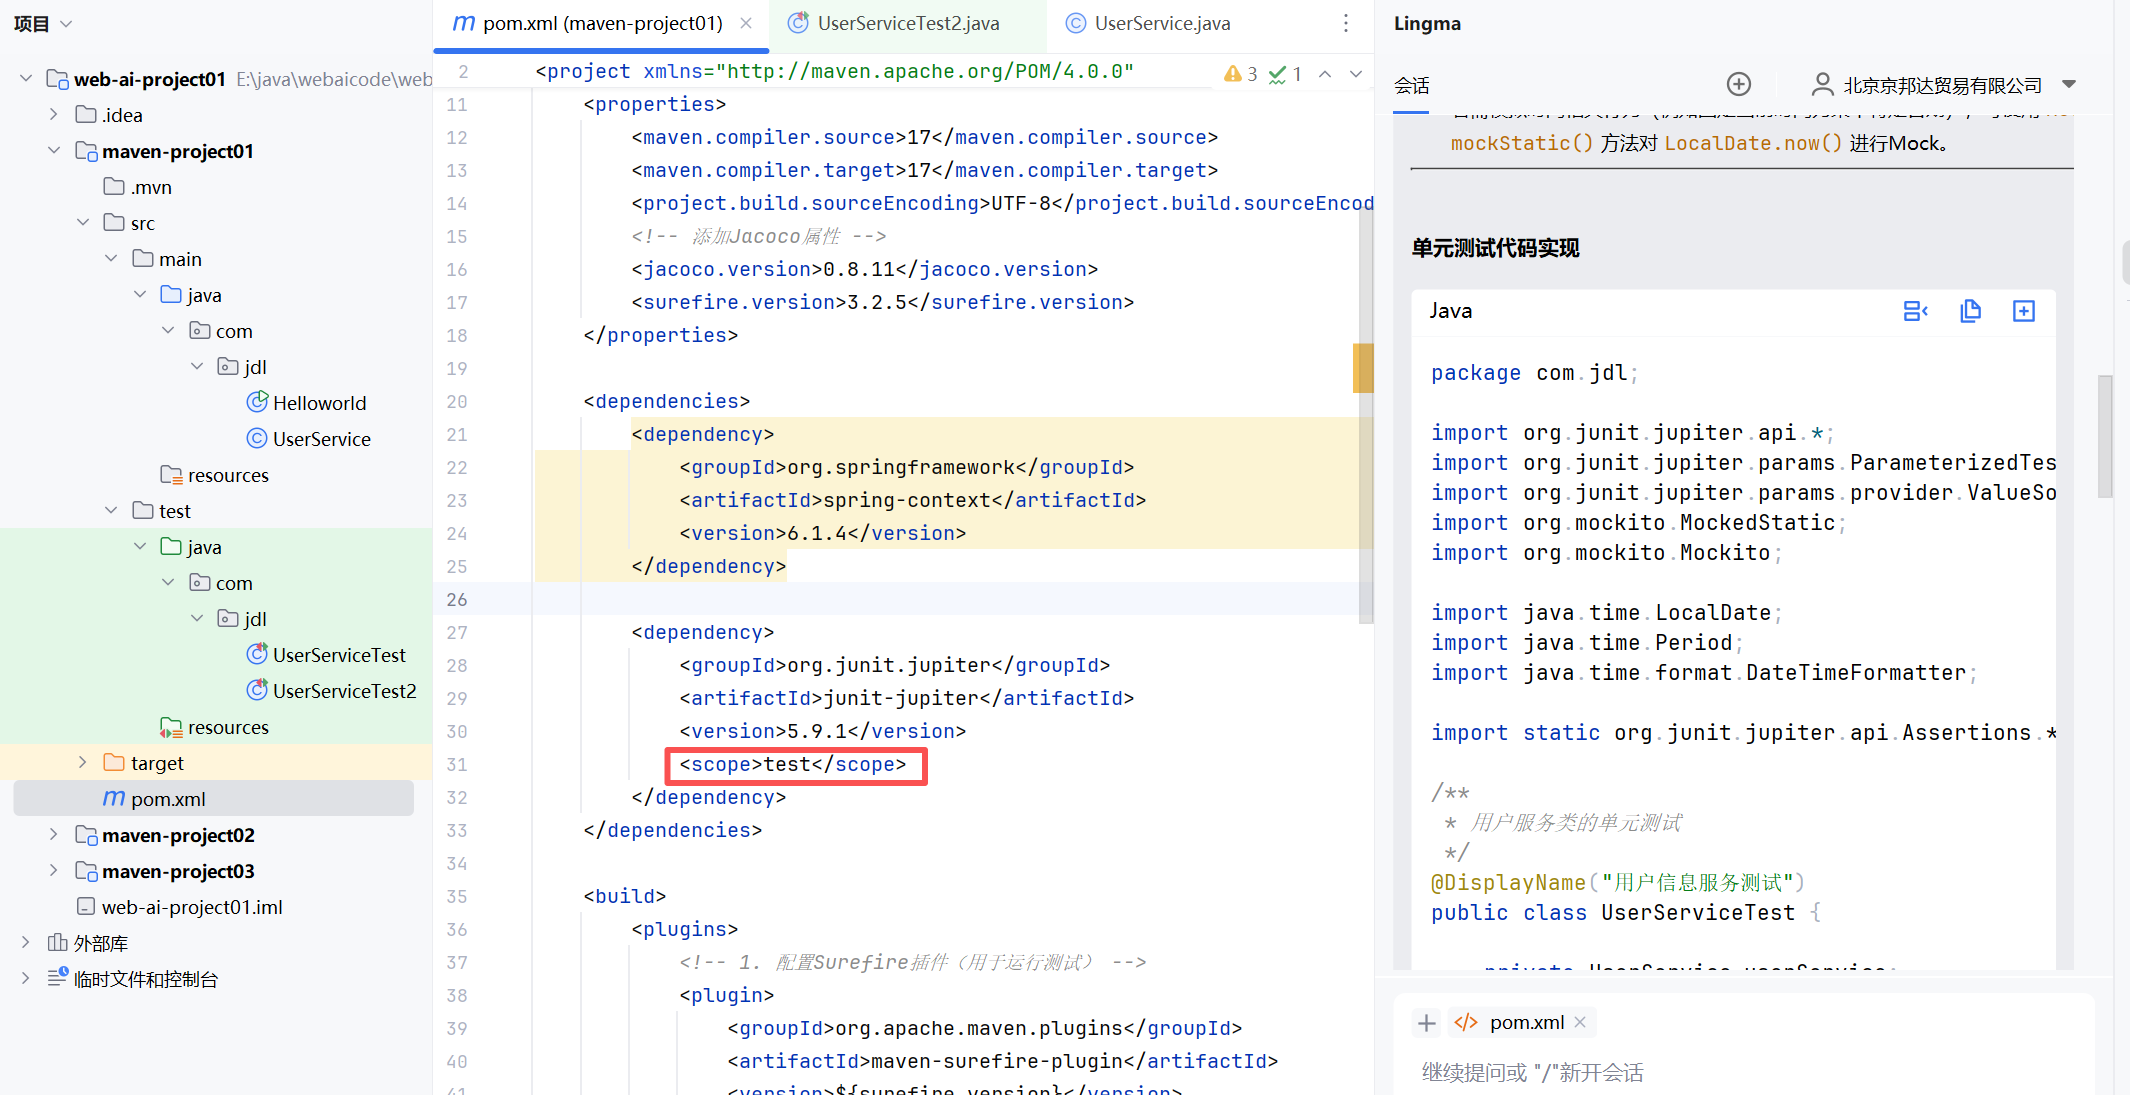Click the create new file from code icon

tap(2023, 311)
